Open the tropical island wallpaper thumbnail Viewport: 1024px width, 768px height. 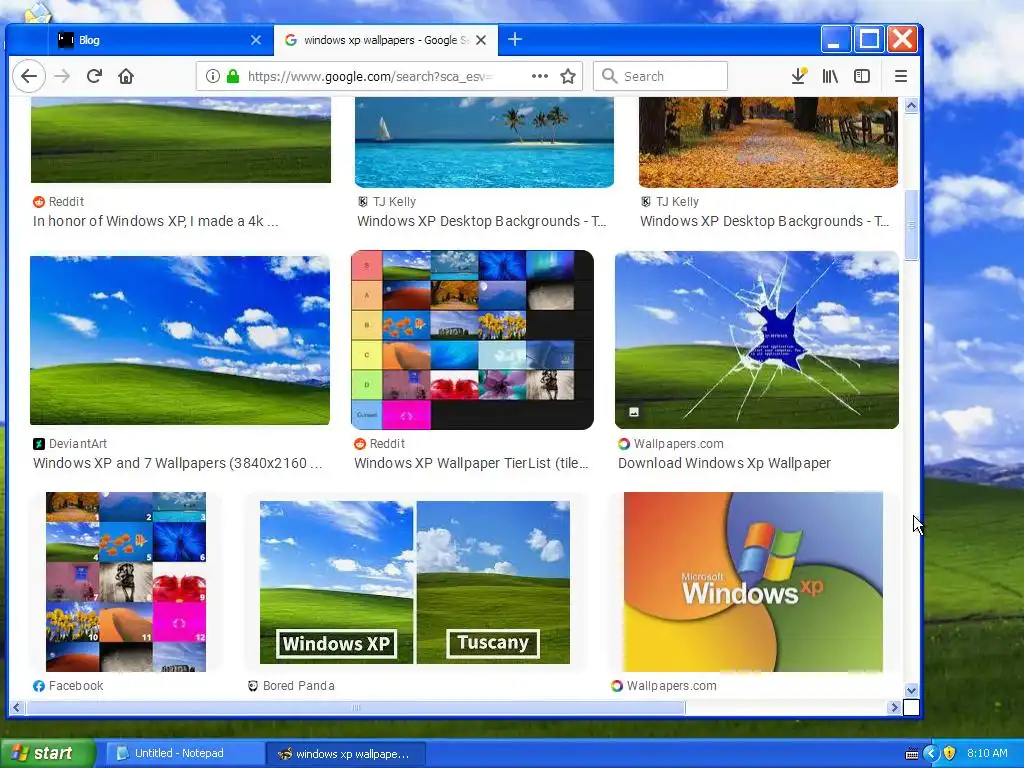pyautogui.click(x=484, y=142)
